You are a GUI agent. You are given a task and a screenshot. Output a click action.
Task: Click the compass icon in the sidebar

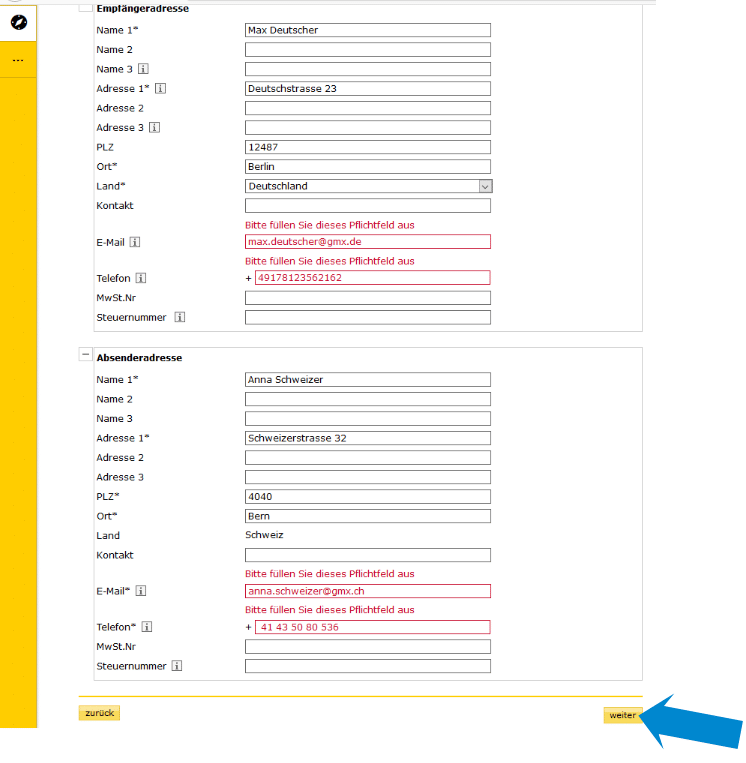pos(18,22)
